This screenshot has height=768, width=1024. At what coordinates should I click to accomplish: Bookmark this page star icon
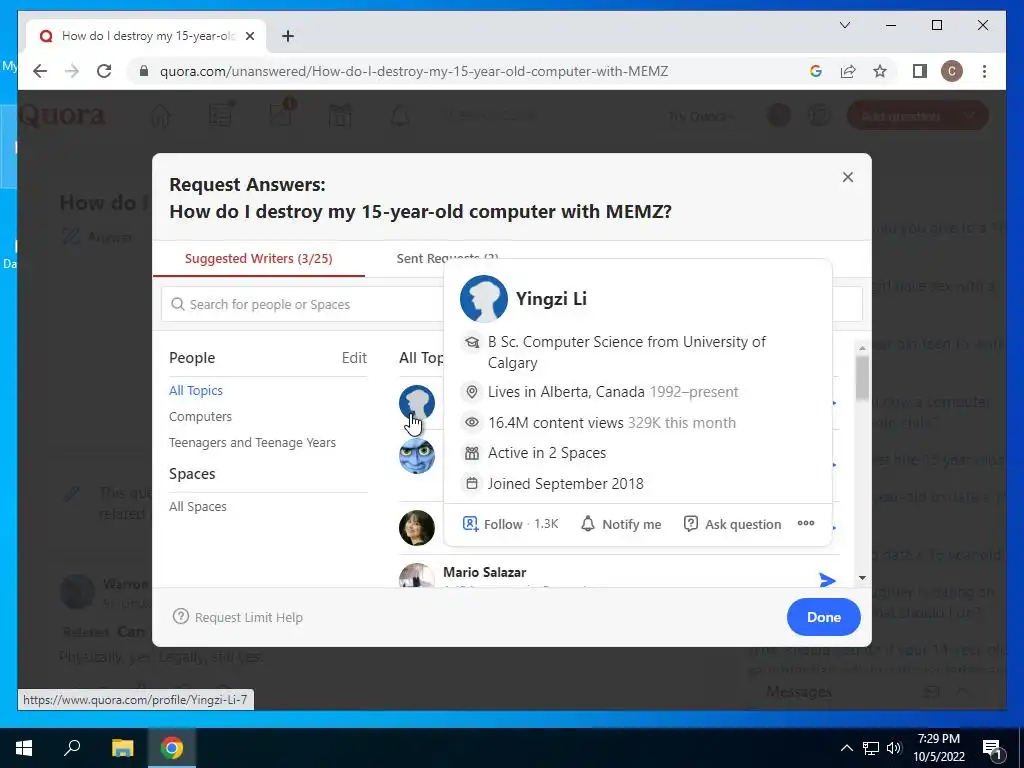point(880,71)
